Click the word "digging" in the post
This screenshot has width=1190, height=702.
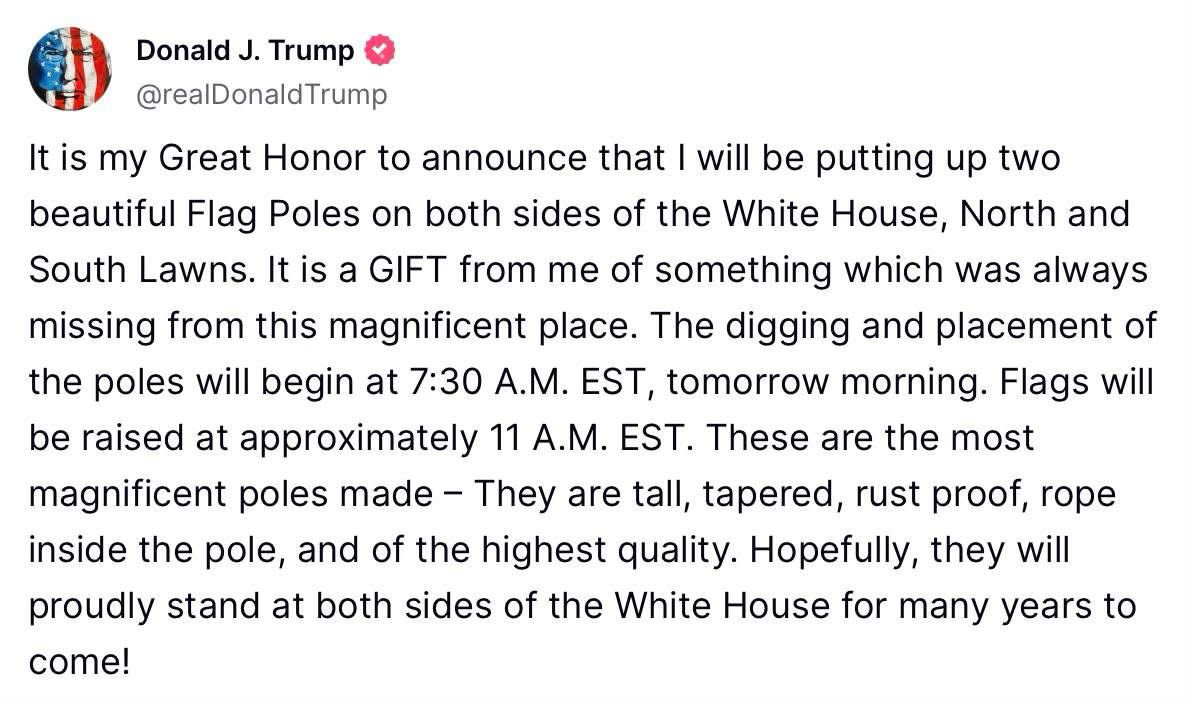[x=787, y=326]
